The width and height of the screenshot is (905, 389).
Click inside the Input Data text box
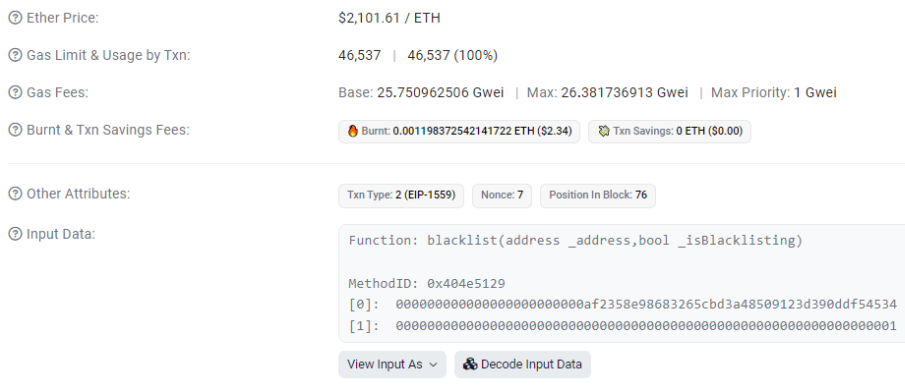pyautogui.click(x=622, y=283)
